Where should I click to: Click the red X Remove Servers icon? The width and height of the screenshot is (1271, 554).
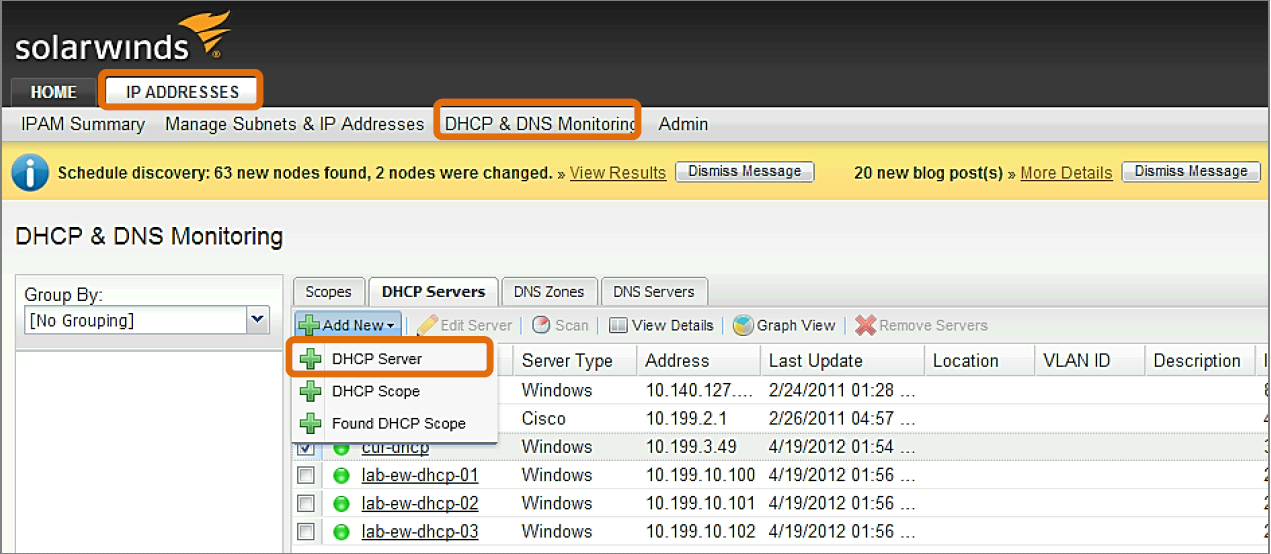click(865, 325)
